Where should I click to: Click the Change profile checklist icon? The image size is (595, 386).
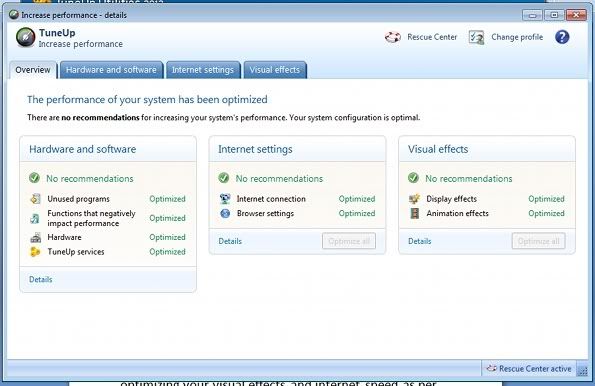tap(476, 37)
